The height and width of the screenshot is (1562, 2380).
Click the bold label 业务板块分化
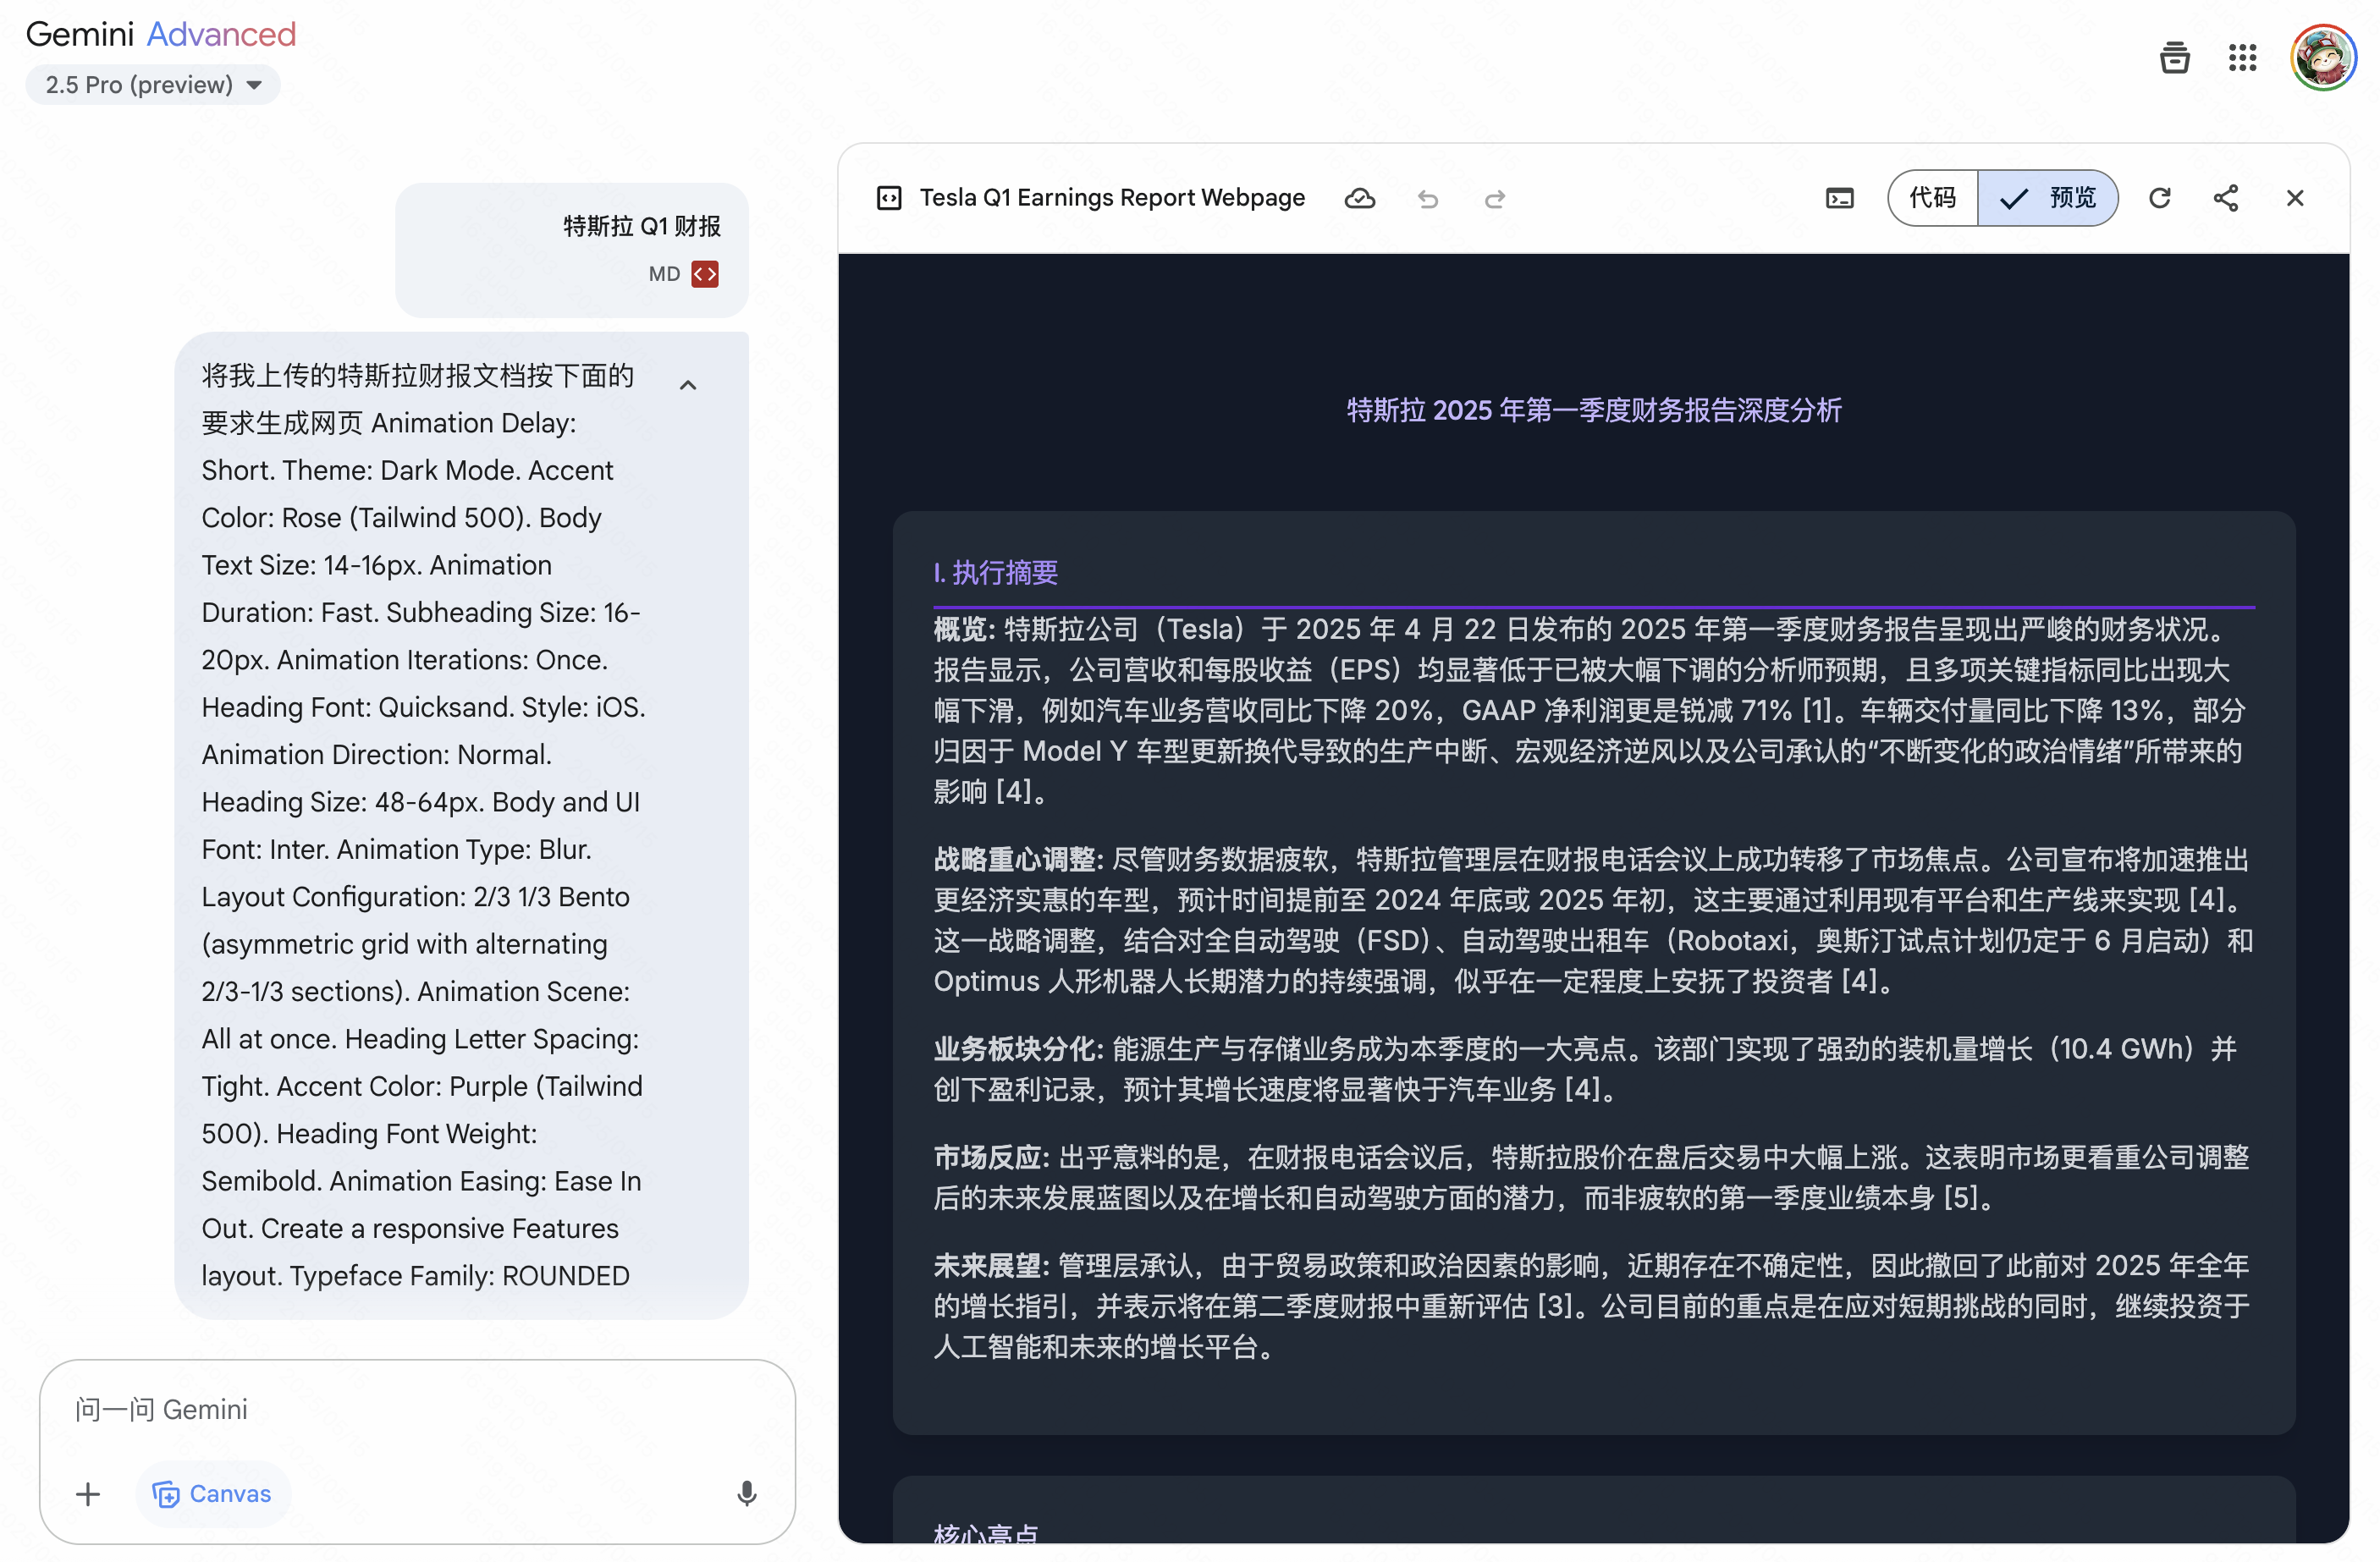1018,1048
